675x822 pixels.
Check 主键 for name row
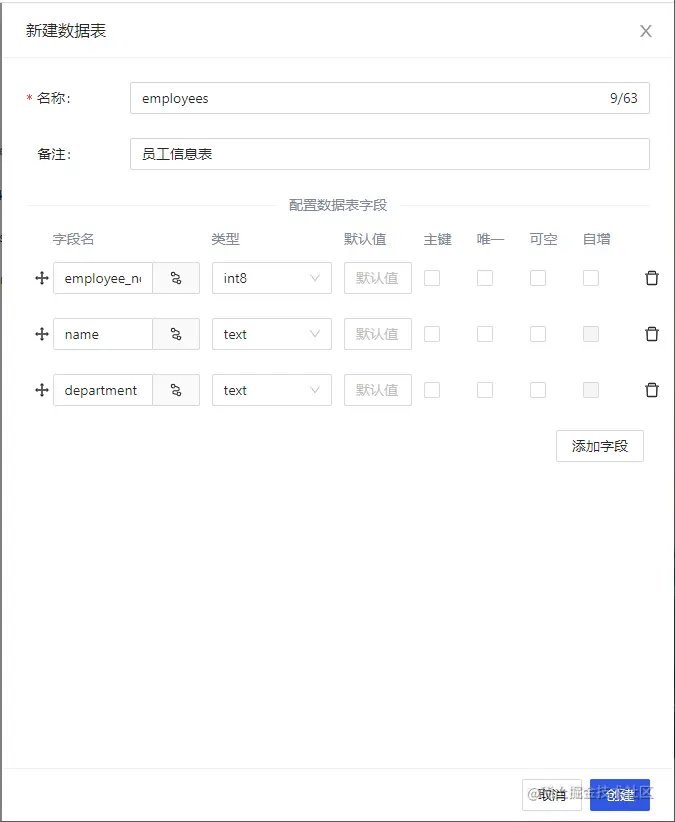(432, 334)
